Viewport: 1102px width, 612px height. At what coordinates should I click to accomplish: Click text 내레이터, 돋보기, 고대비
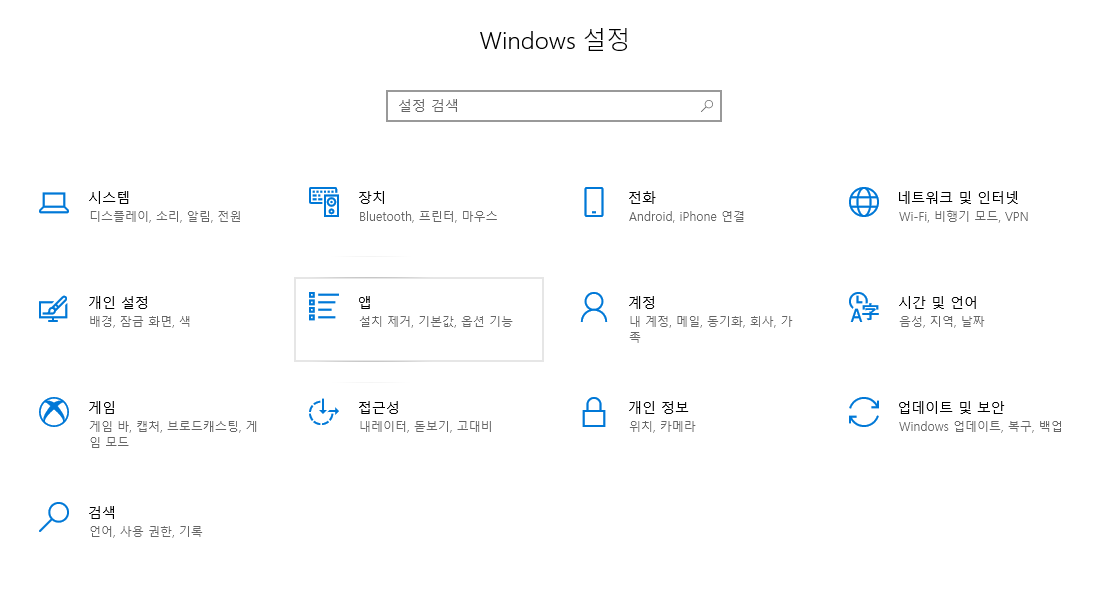pyautogui.click(x=426, y=427)
